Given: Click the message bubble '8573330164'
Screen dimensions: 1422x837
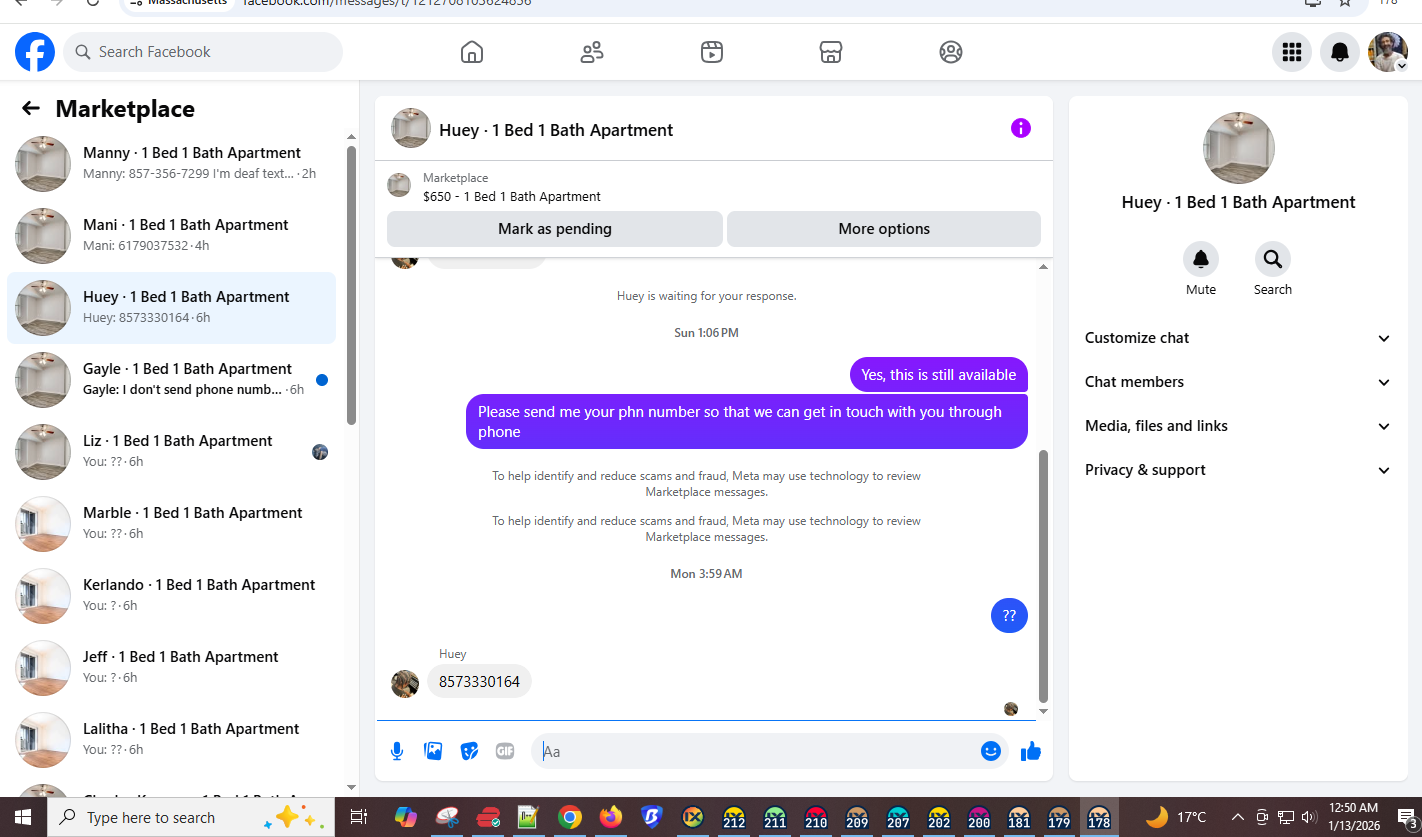Looking at the screenshot, I should point(480,682).
